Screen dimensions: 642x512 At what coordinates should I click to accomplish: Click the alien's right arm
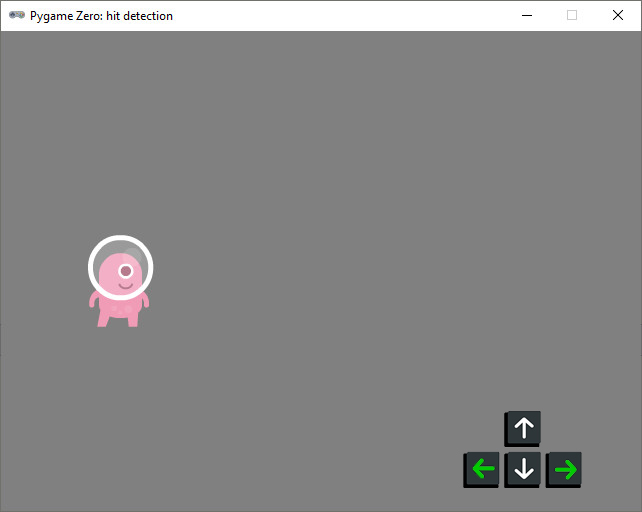tap(145, 300)
